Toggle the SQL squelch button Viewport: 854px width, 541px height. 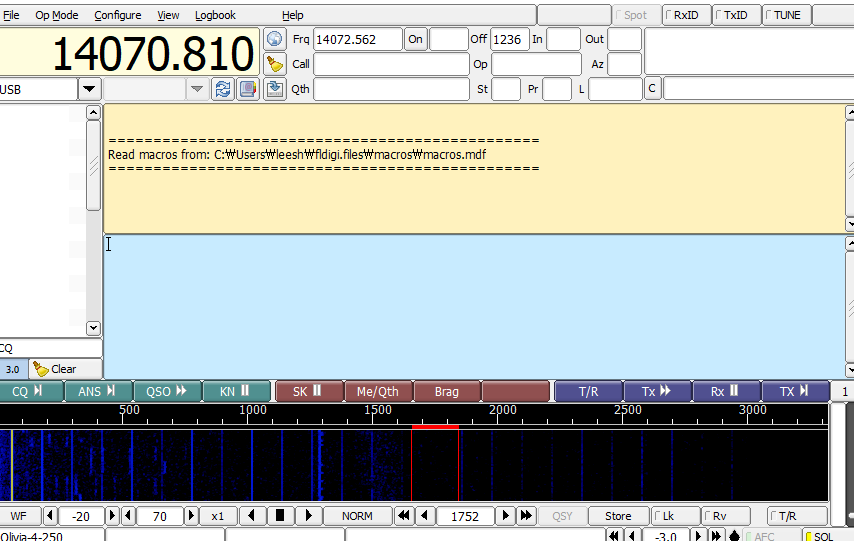tap(828, 535)
